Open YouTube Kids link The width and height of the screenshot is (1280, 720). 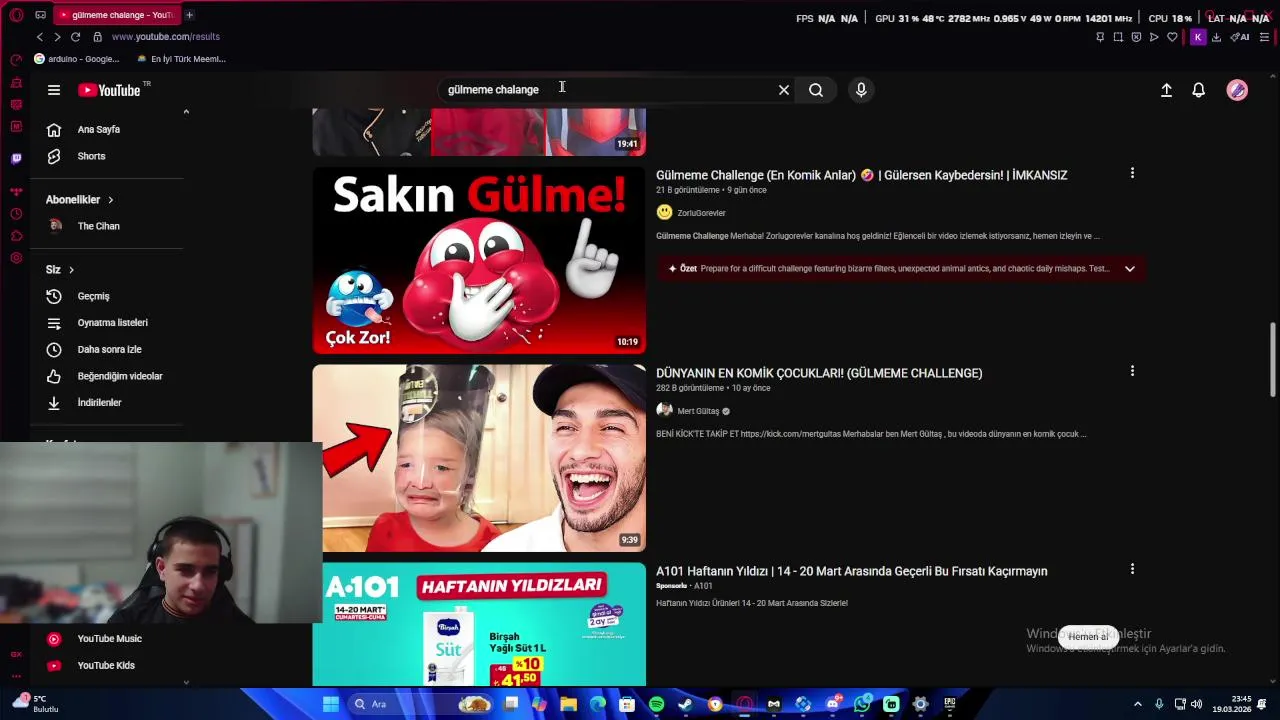click(108, 665)
